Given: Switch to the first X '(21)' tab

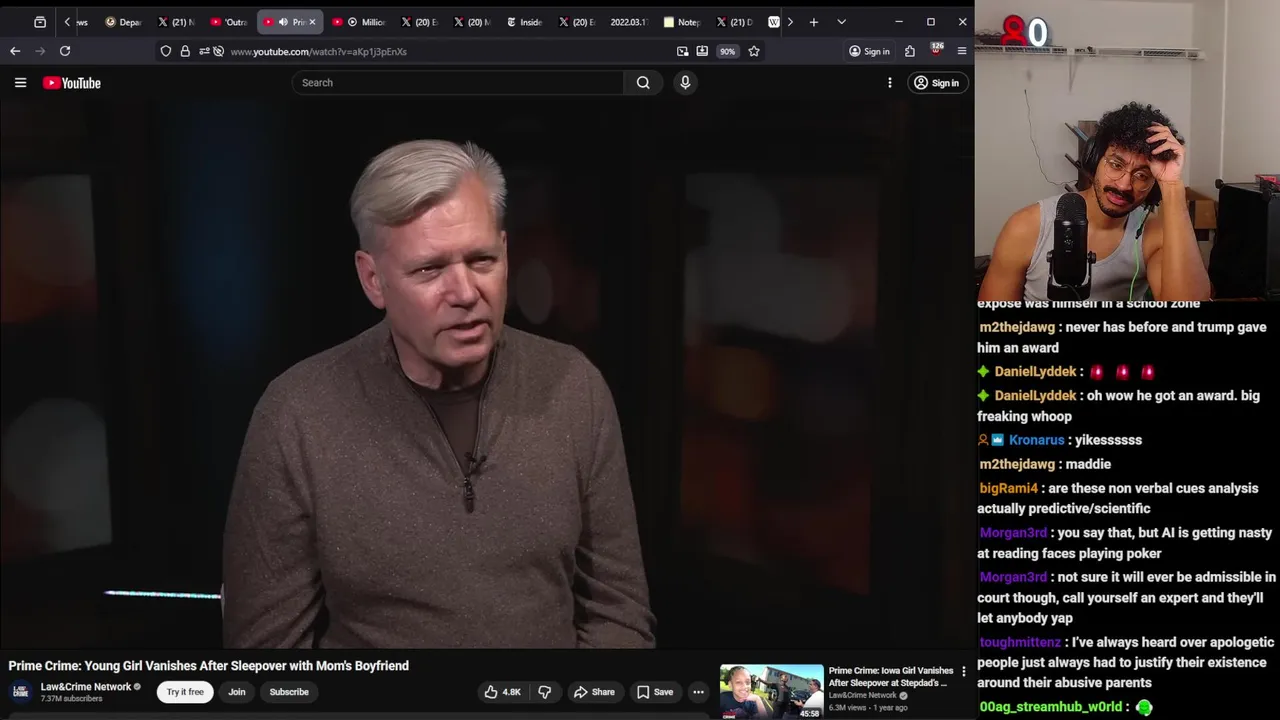Looking at the screenshot, I should click(176, 22).
